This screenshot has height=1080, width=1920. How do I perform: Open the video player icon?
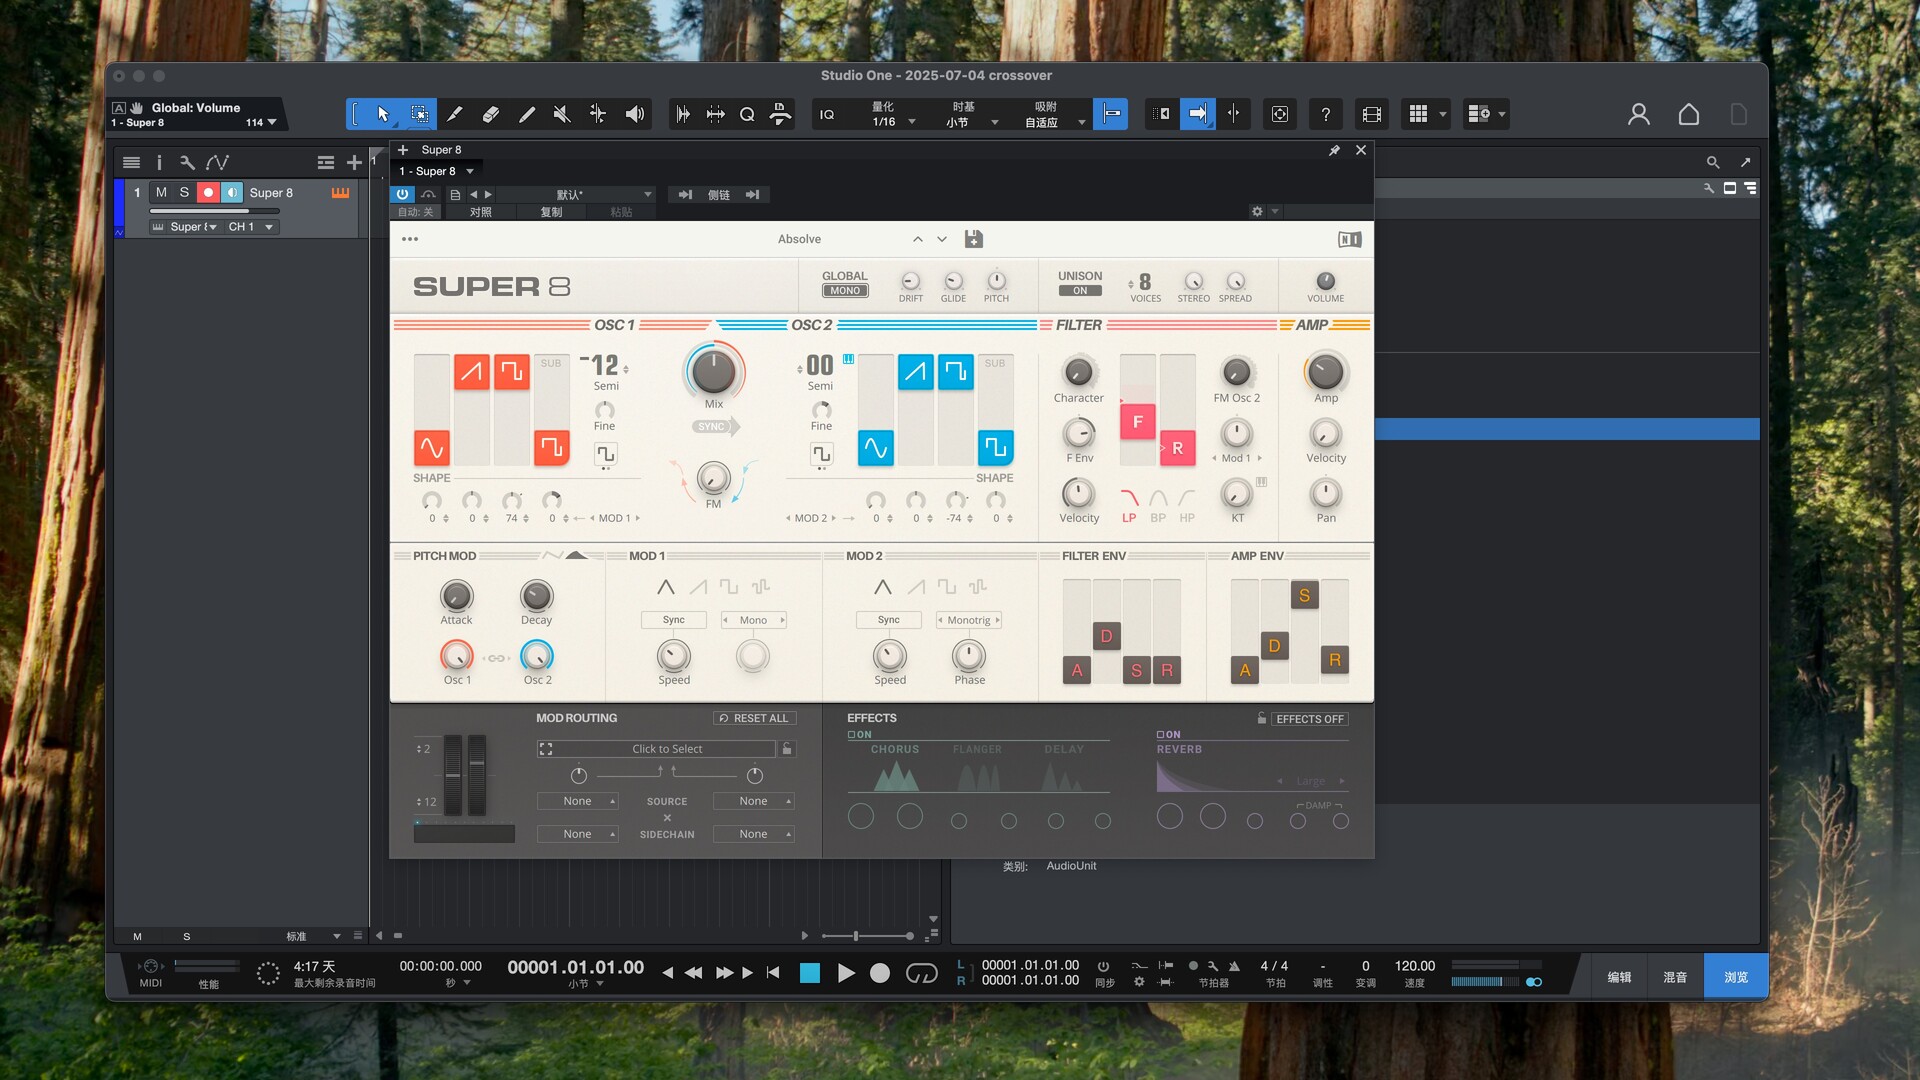click(x=1372, y=114)
